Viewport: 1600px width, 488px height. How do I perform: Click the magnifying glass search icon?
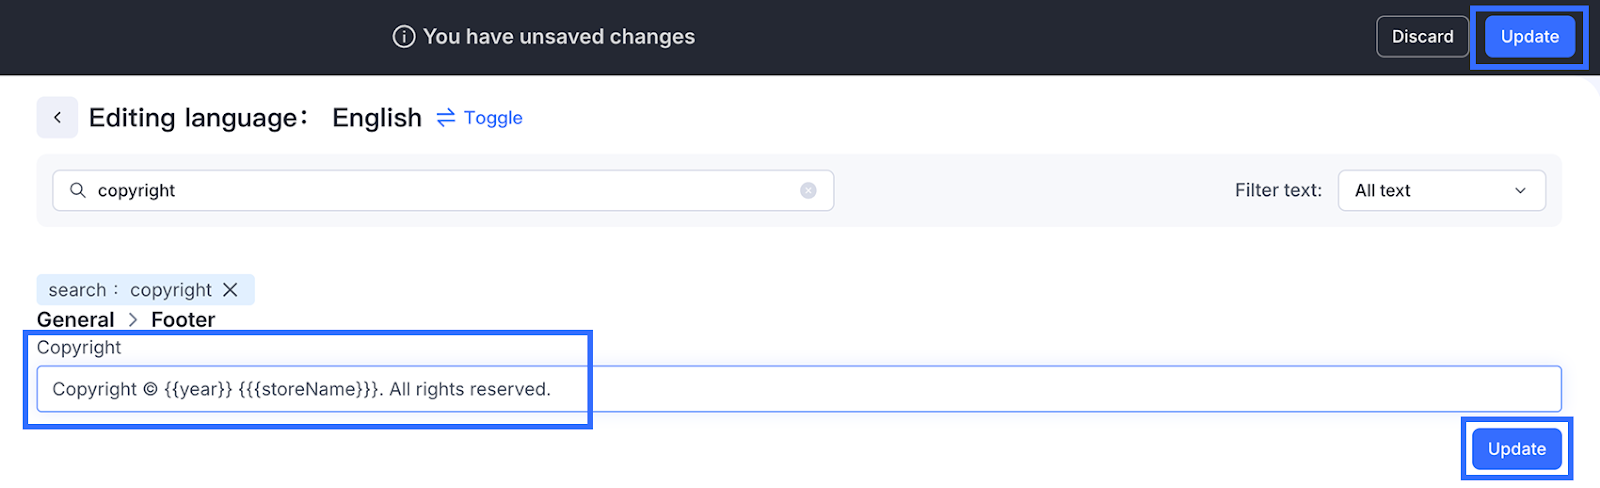78,190
